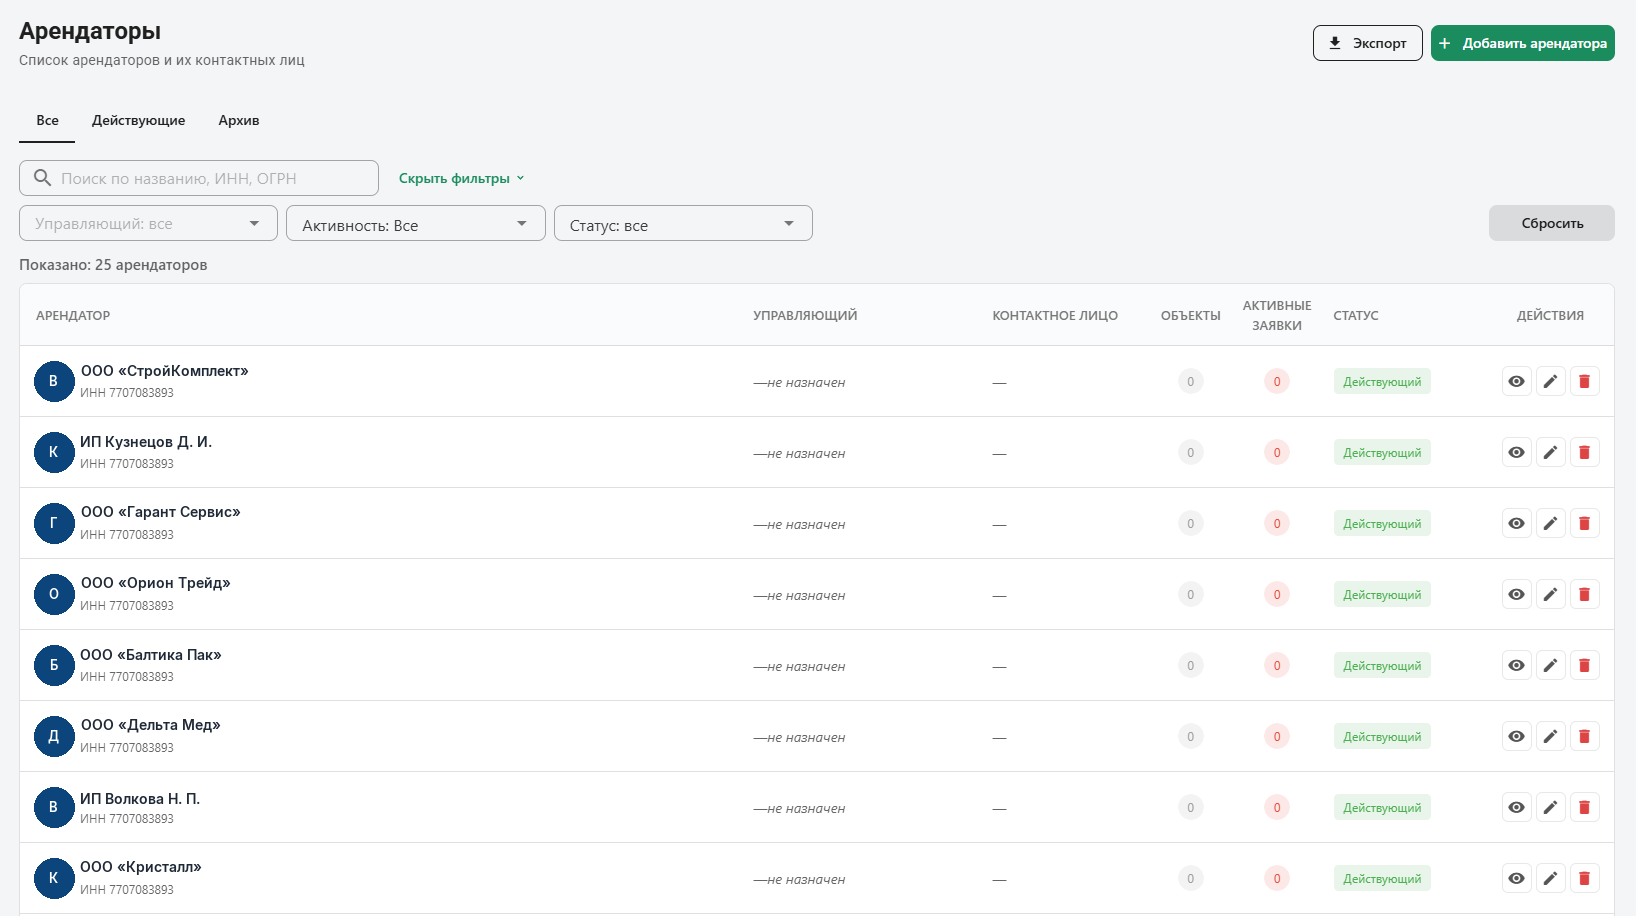Open tenant name ООО «Кристалл»
The image size is (1636, 916).
(x=141, y=867)
